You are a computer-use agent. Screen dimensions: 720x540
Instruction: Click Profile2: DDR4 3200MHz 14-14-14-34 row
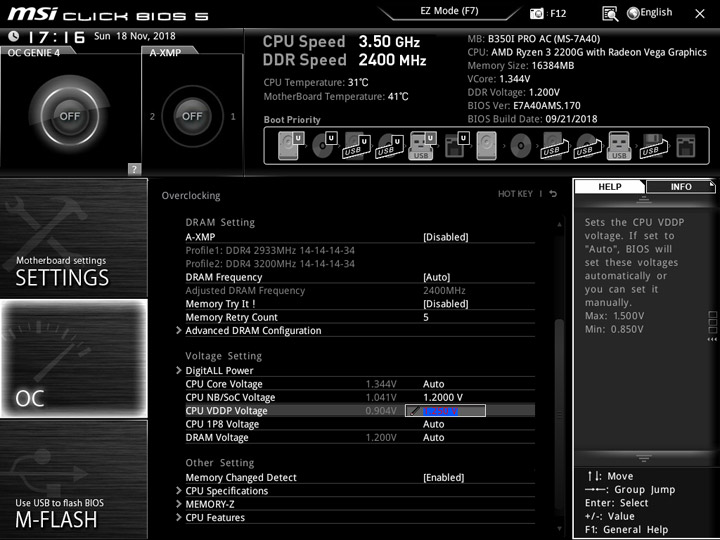coord(270,264)
